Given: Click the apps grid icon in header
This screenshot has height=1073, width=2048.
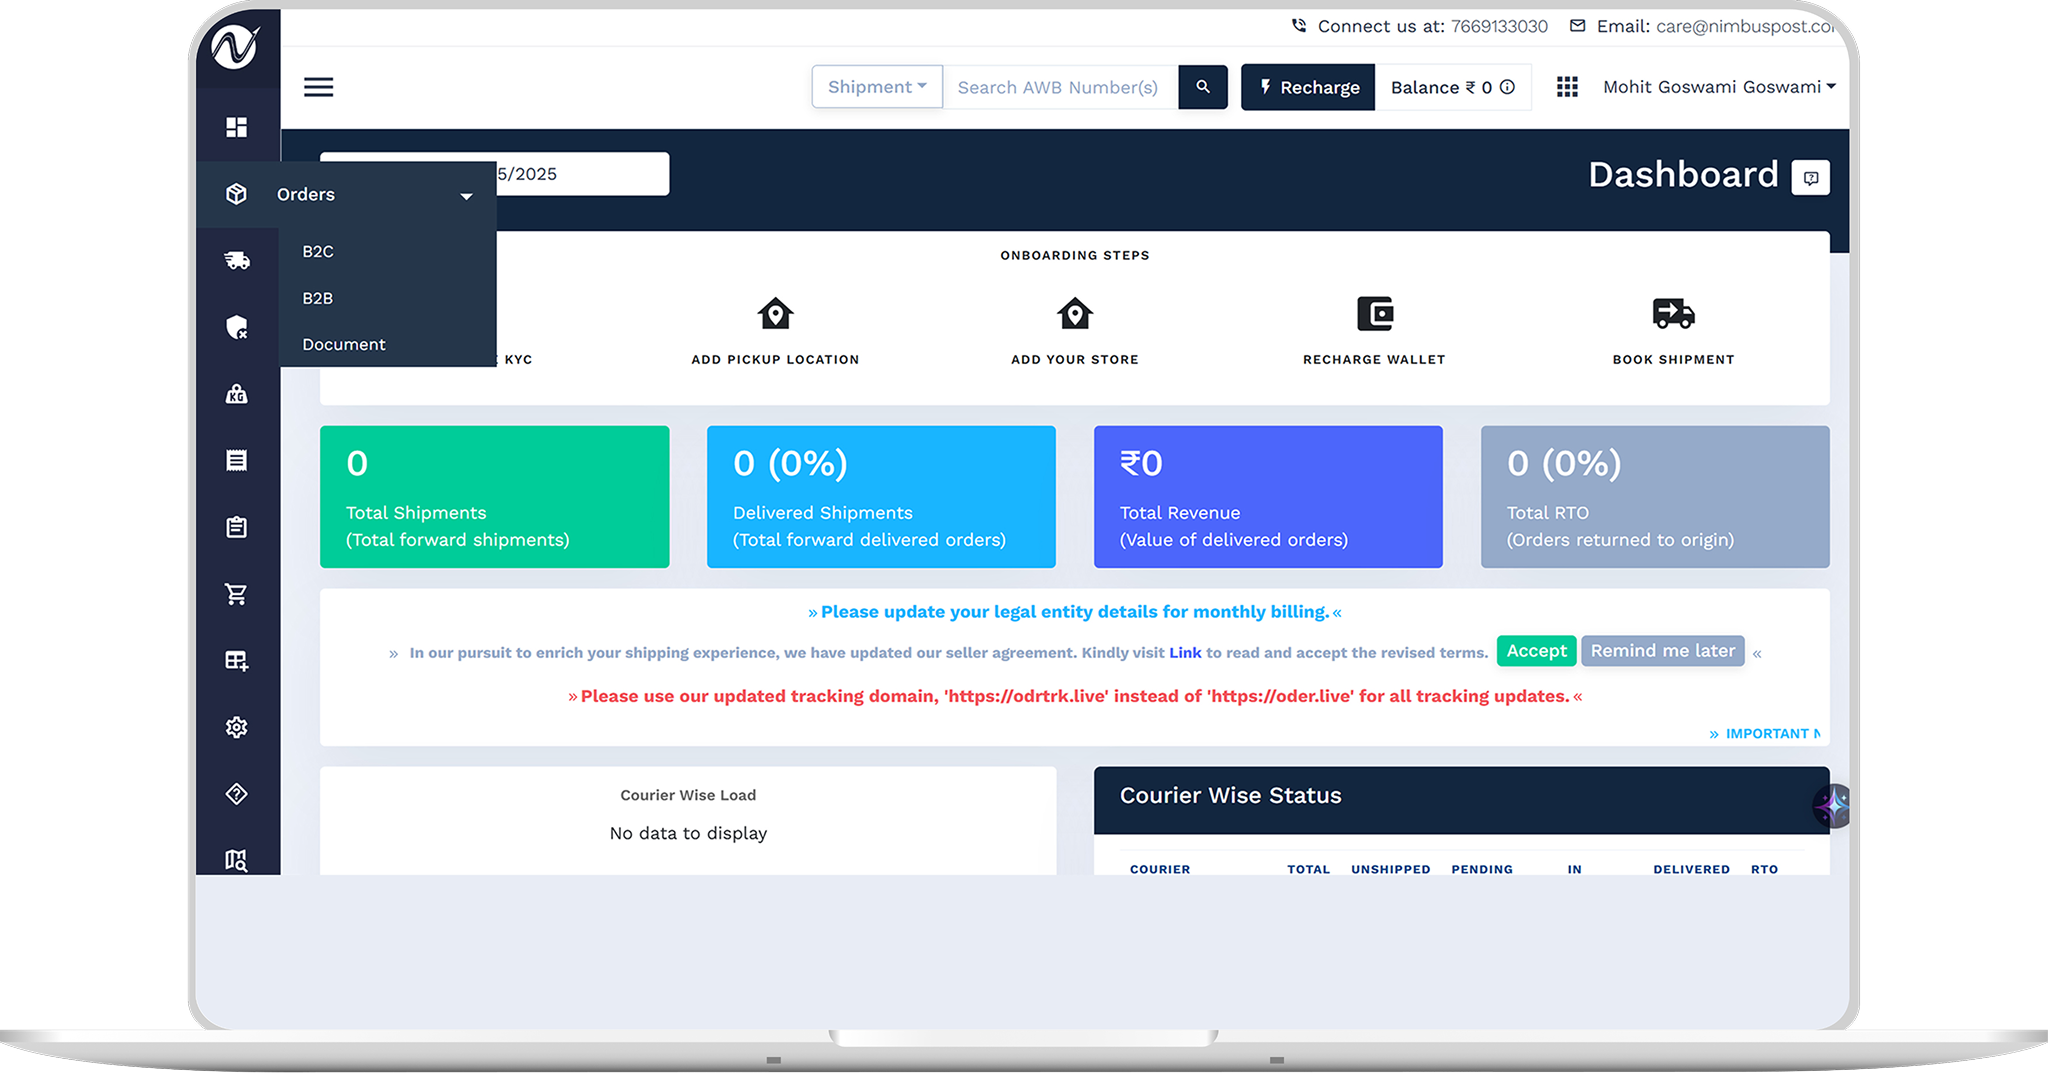Looking at the screenshot, I should tap(1567, 87).
